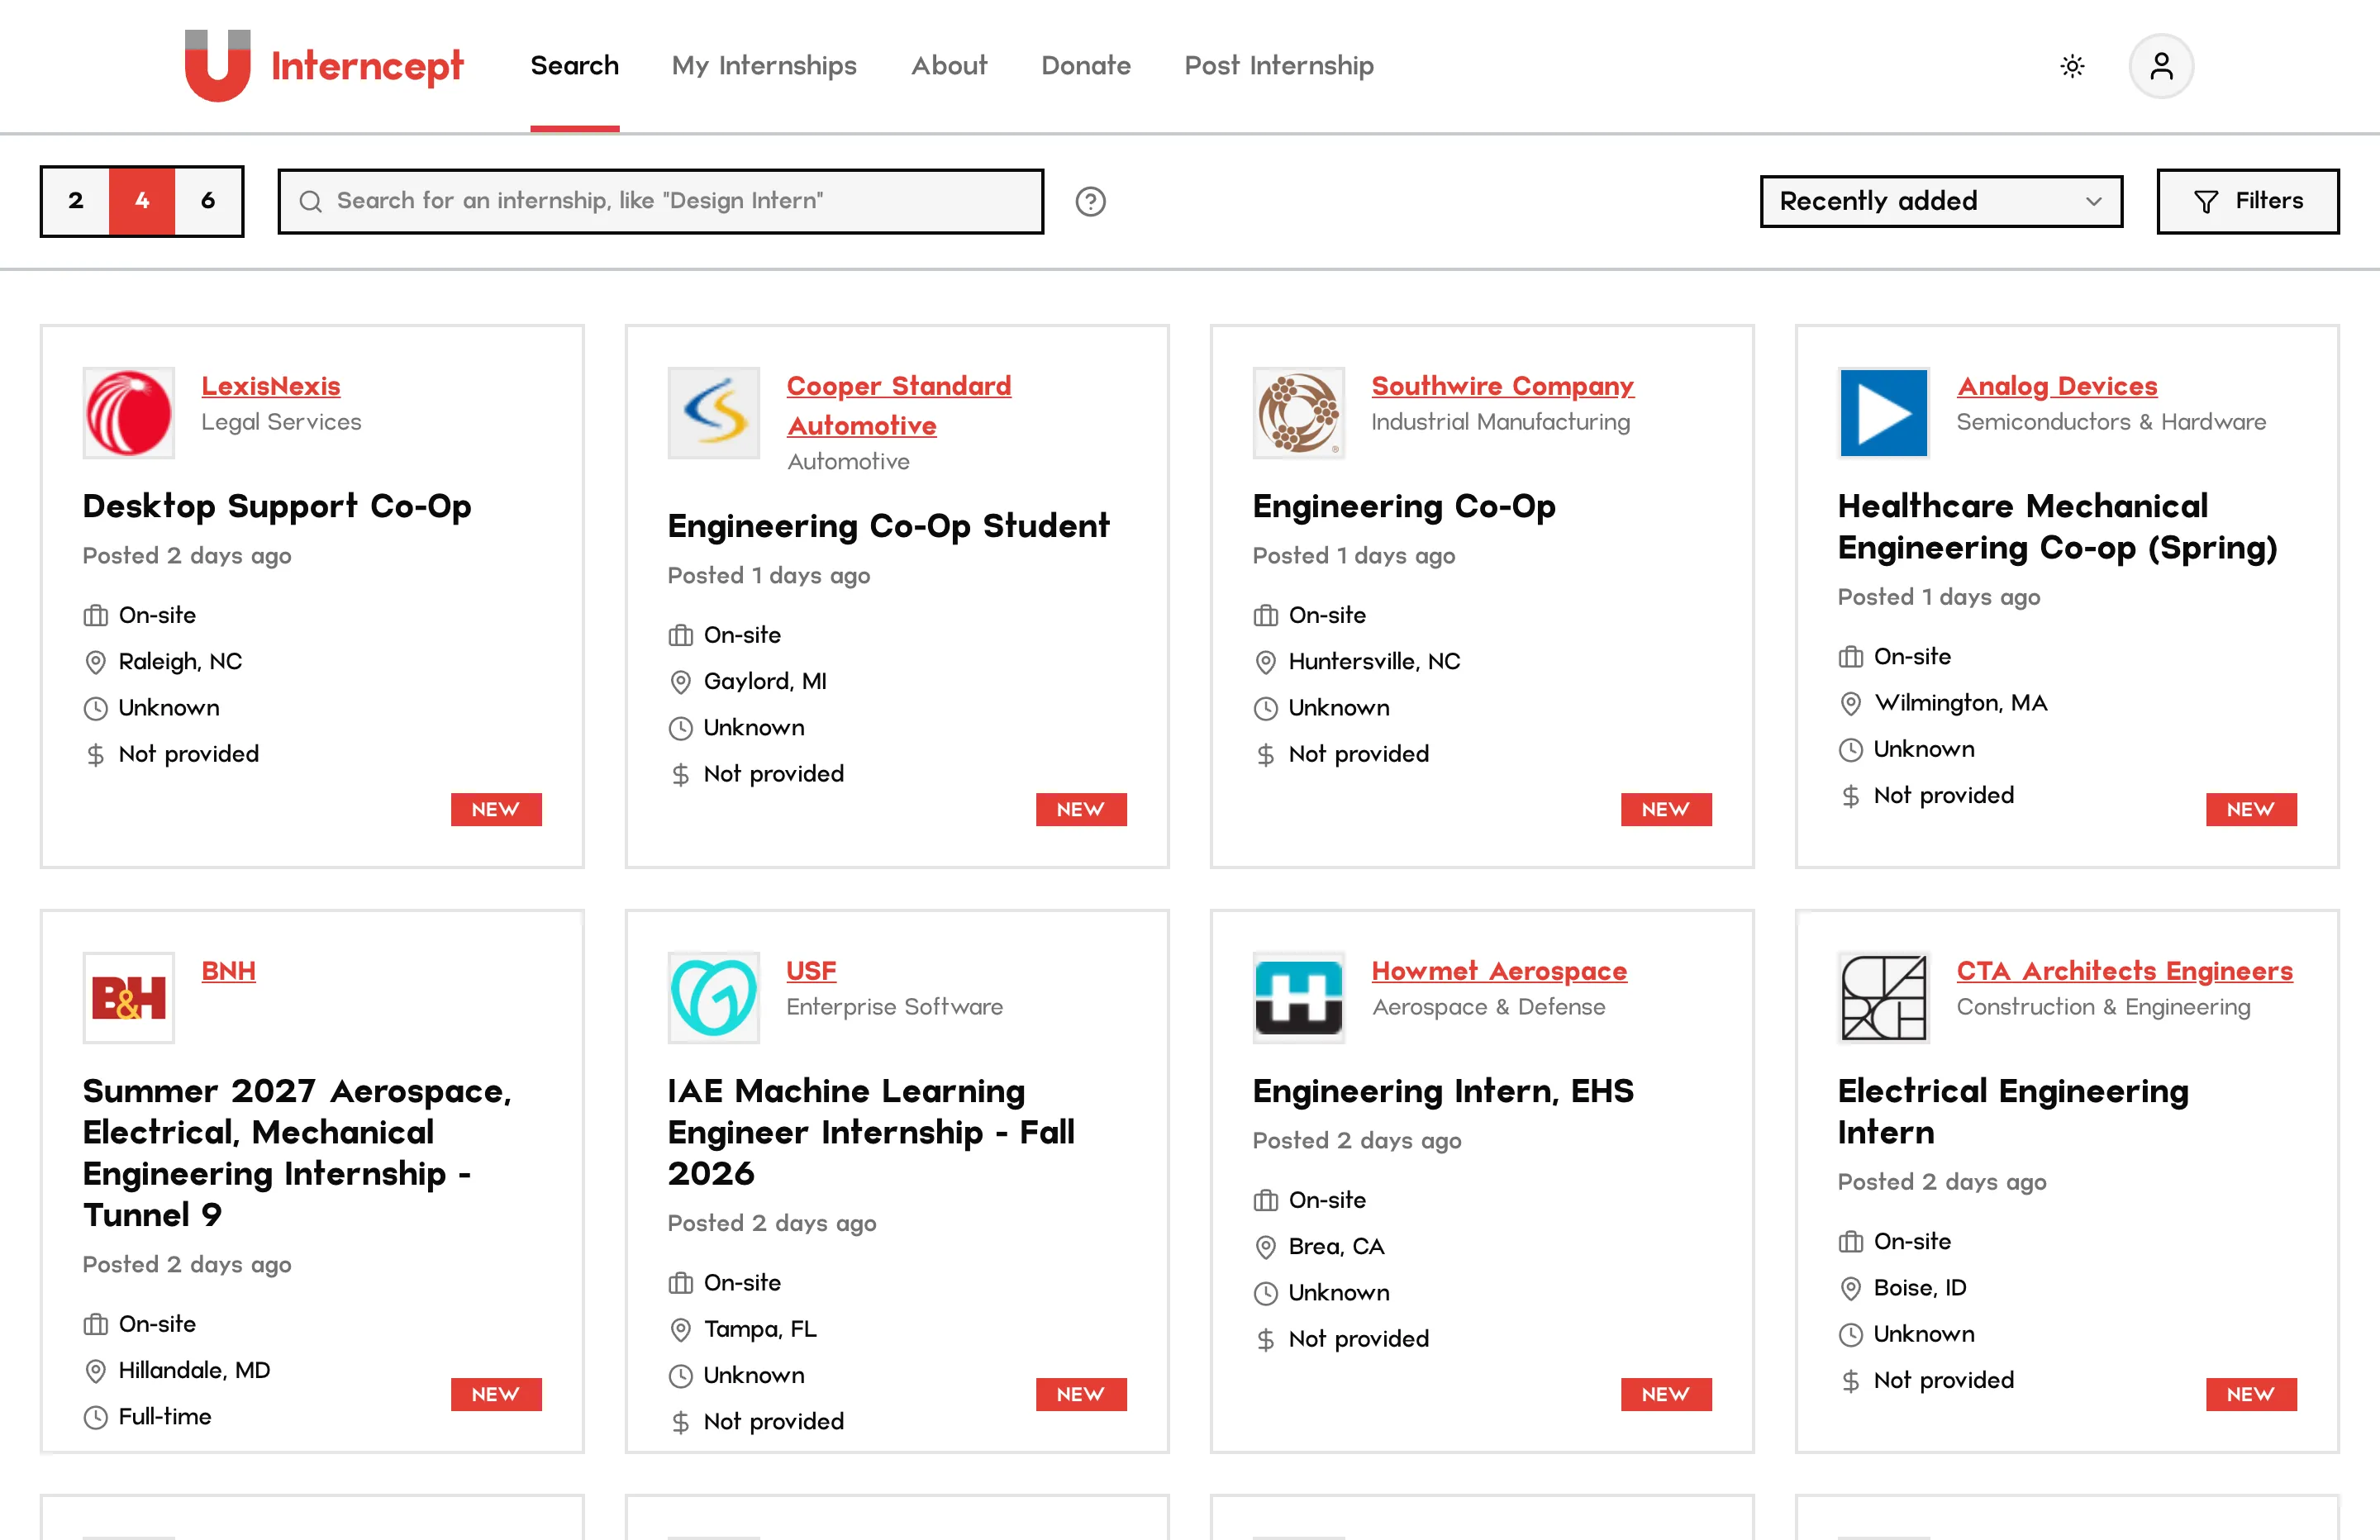The height and width of the screenshot is (1540, 2380).
Task: Click the briefcase On-site icon on Analog Devices card
Action: tap(1850, 657)
